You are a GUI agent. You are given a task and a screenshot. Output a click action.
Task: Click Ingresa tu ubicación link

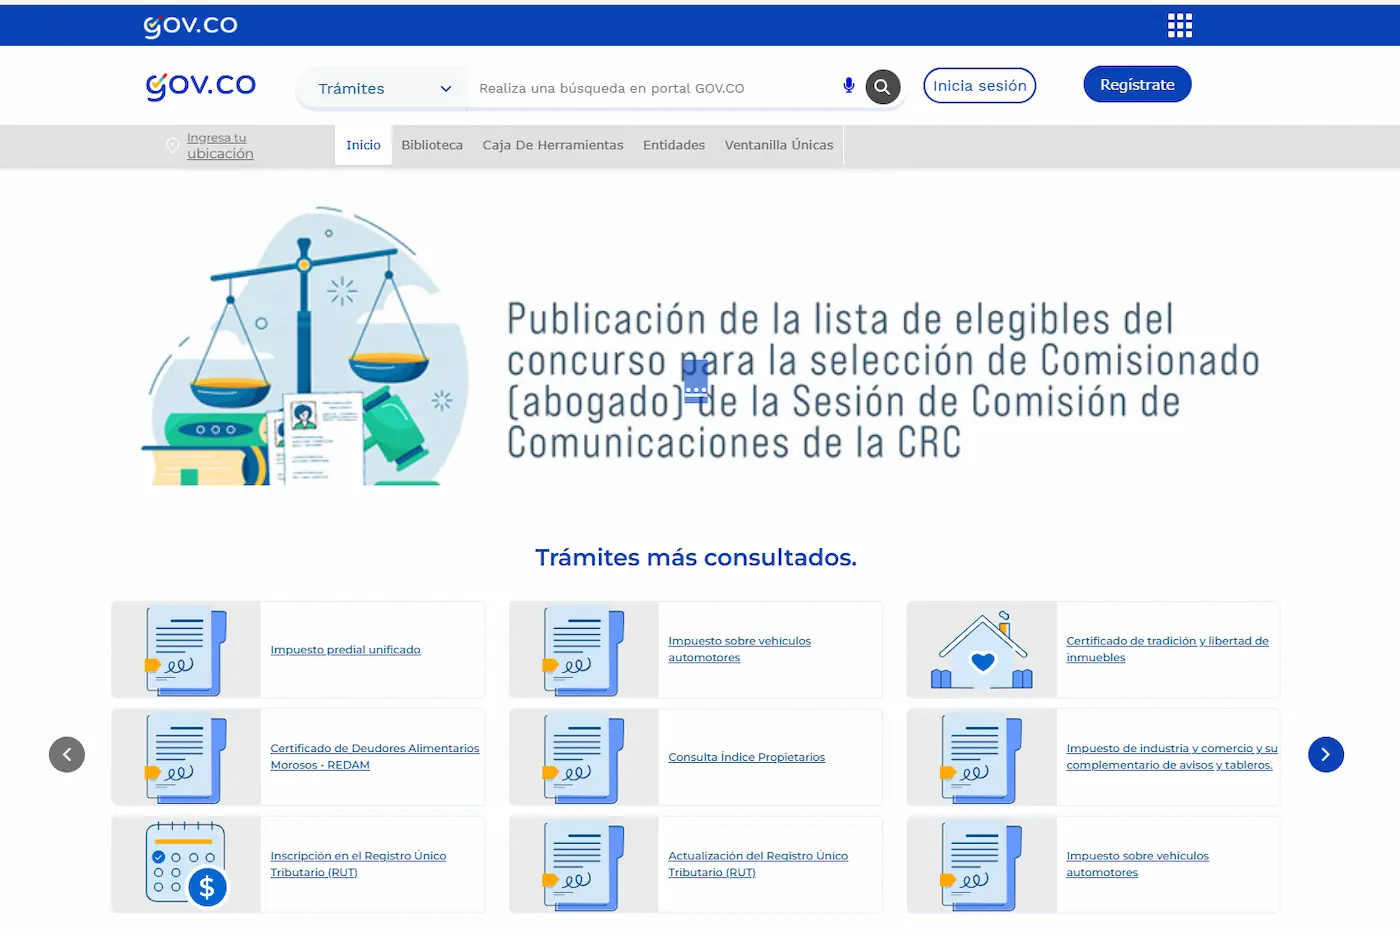tap(220, 146)
